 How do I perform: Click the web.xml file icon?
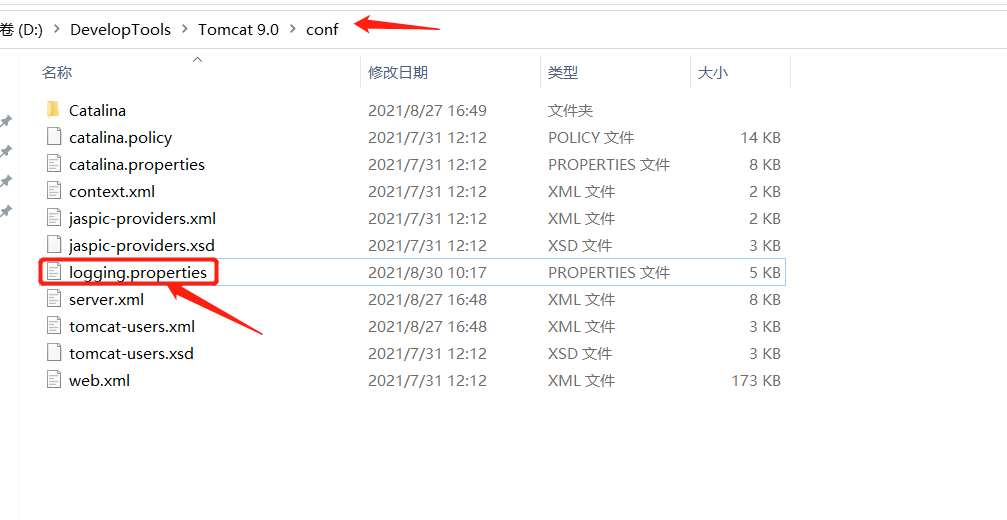point(53,380)
